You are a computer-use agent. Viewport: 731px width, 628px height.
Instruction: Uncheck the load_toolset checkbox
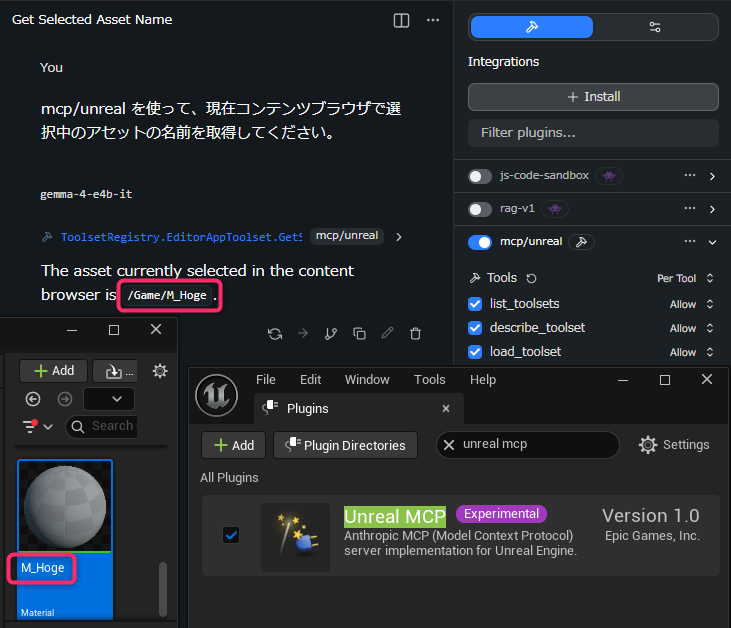475,352
